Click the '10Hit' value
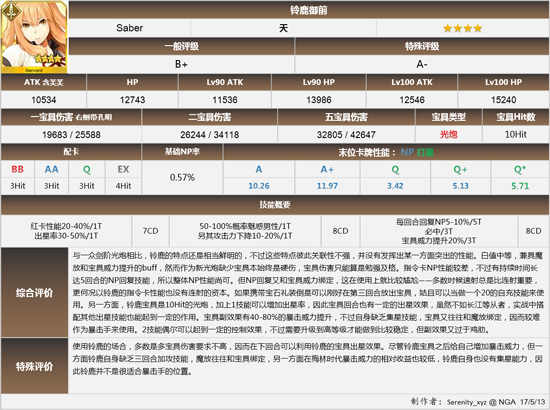Screen dimensions: 550x410 516,134
